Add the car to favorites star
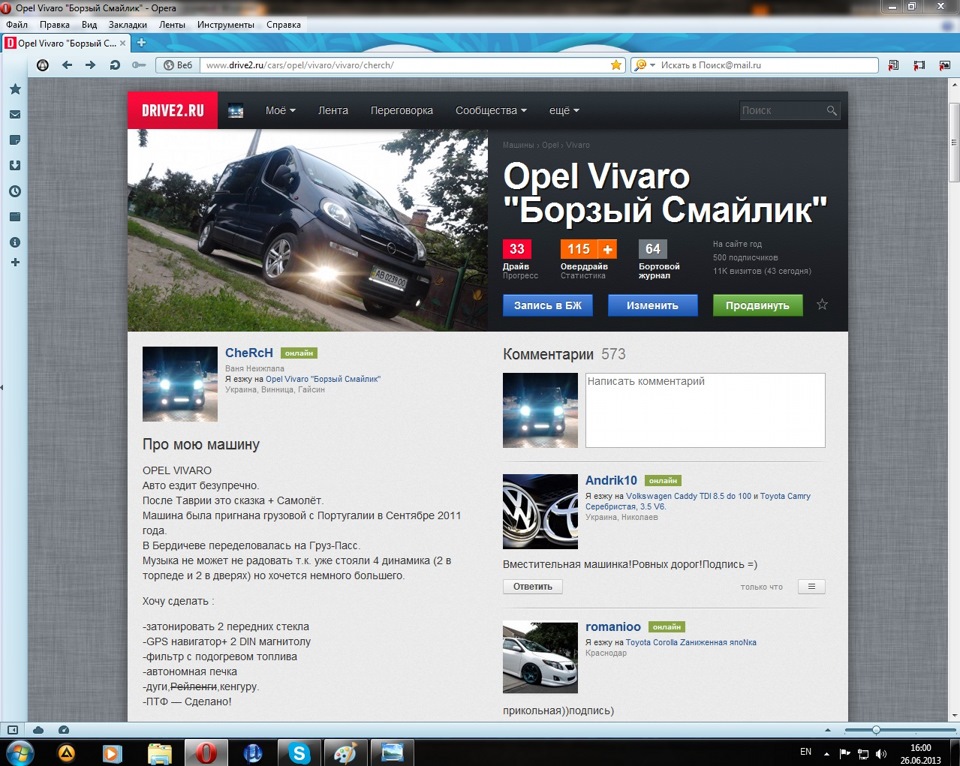Screen dimensions: 960x766 coord(822,304)
